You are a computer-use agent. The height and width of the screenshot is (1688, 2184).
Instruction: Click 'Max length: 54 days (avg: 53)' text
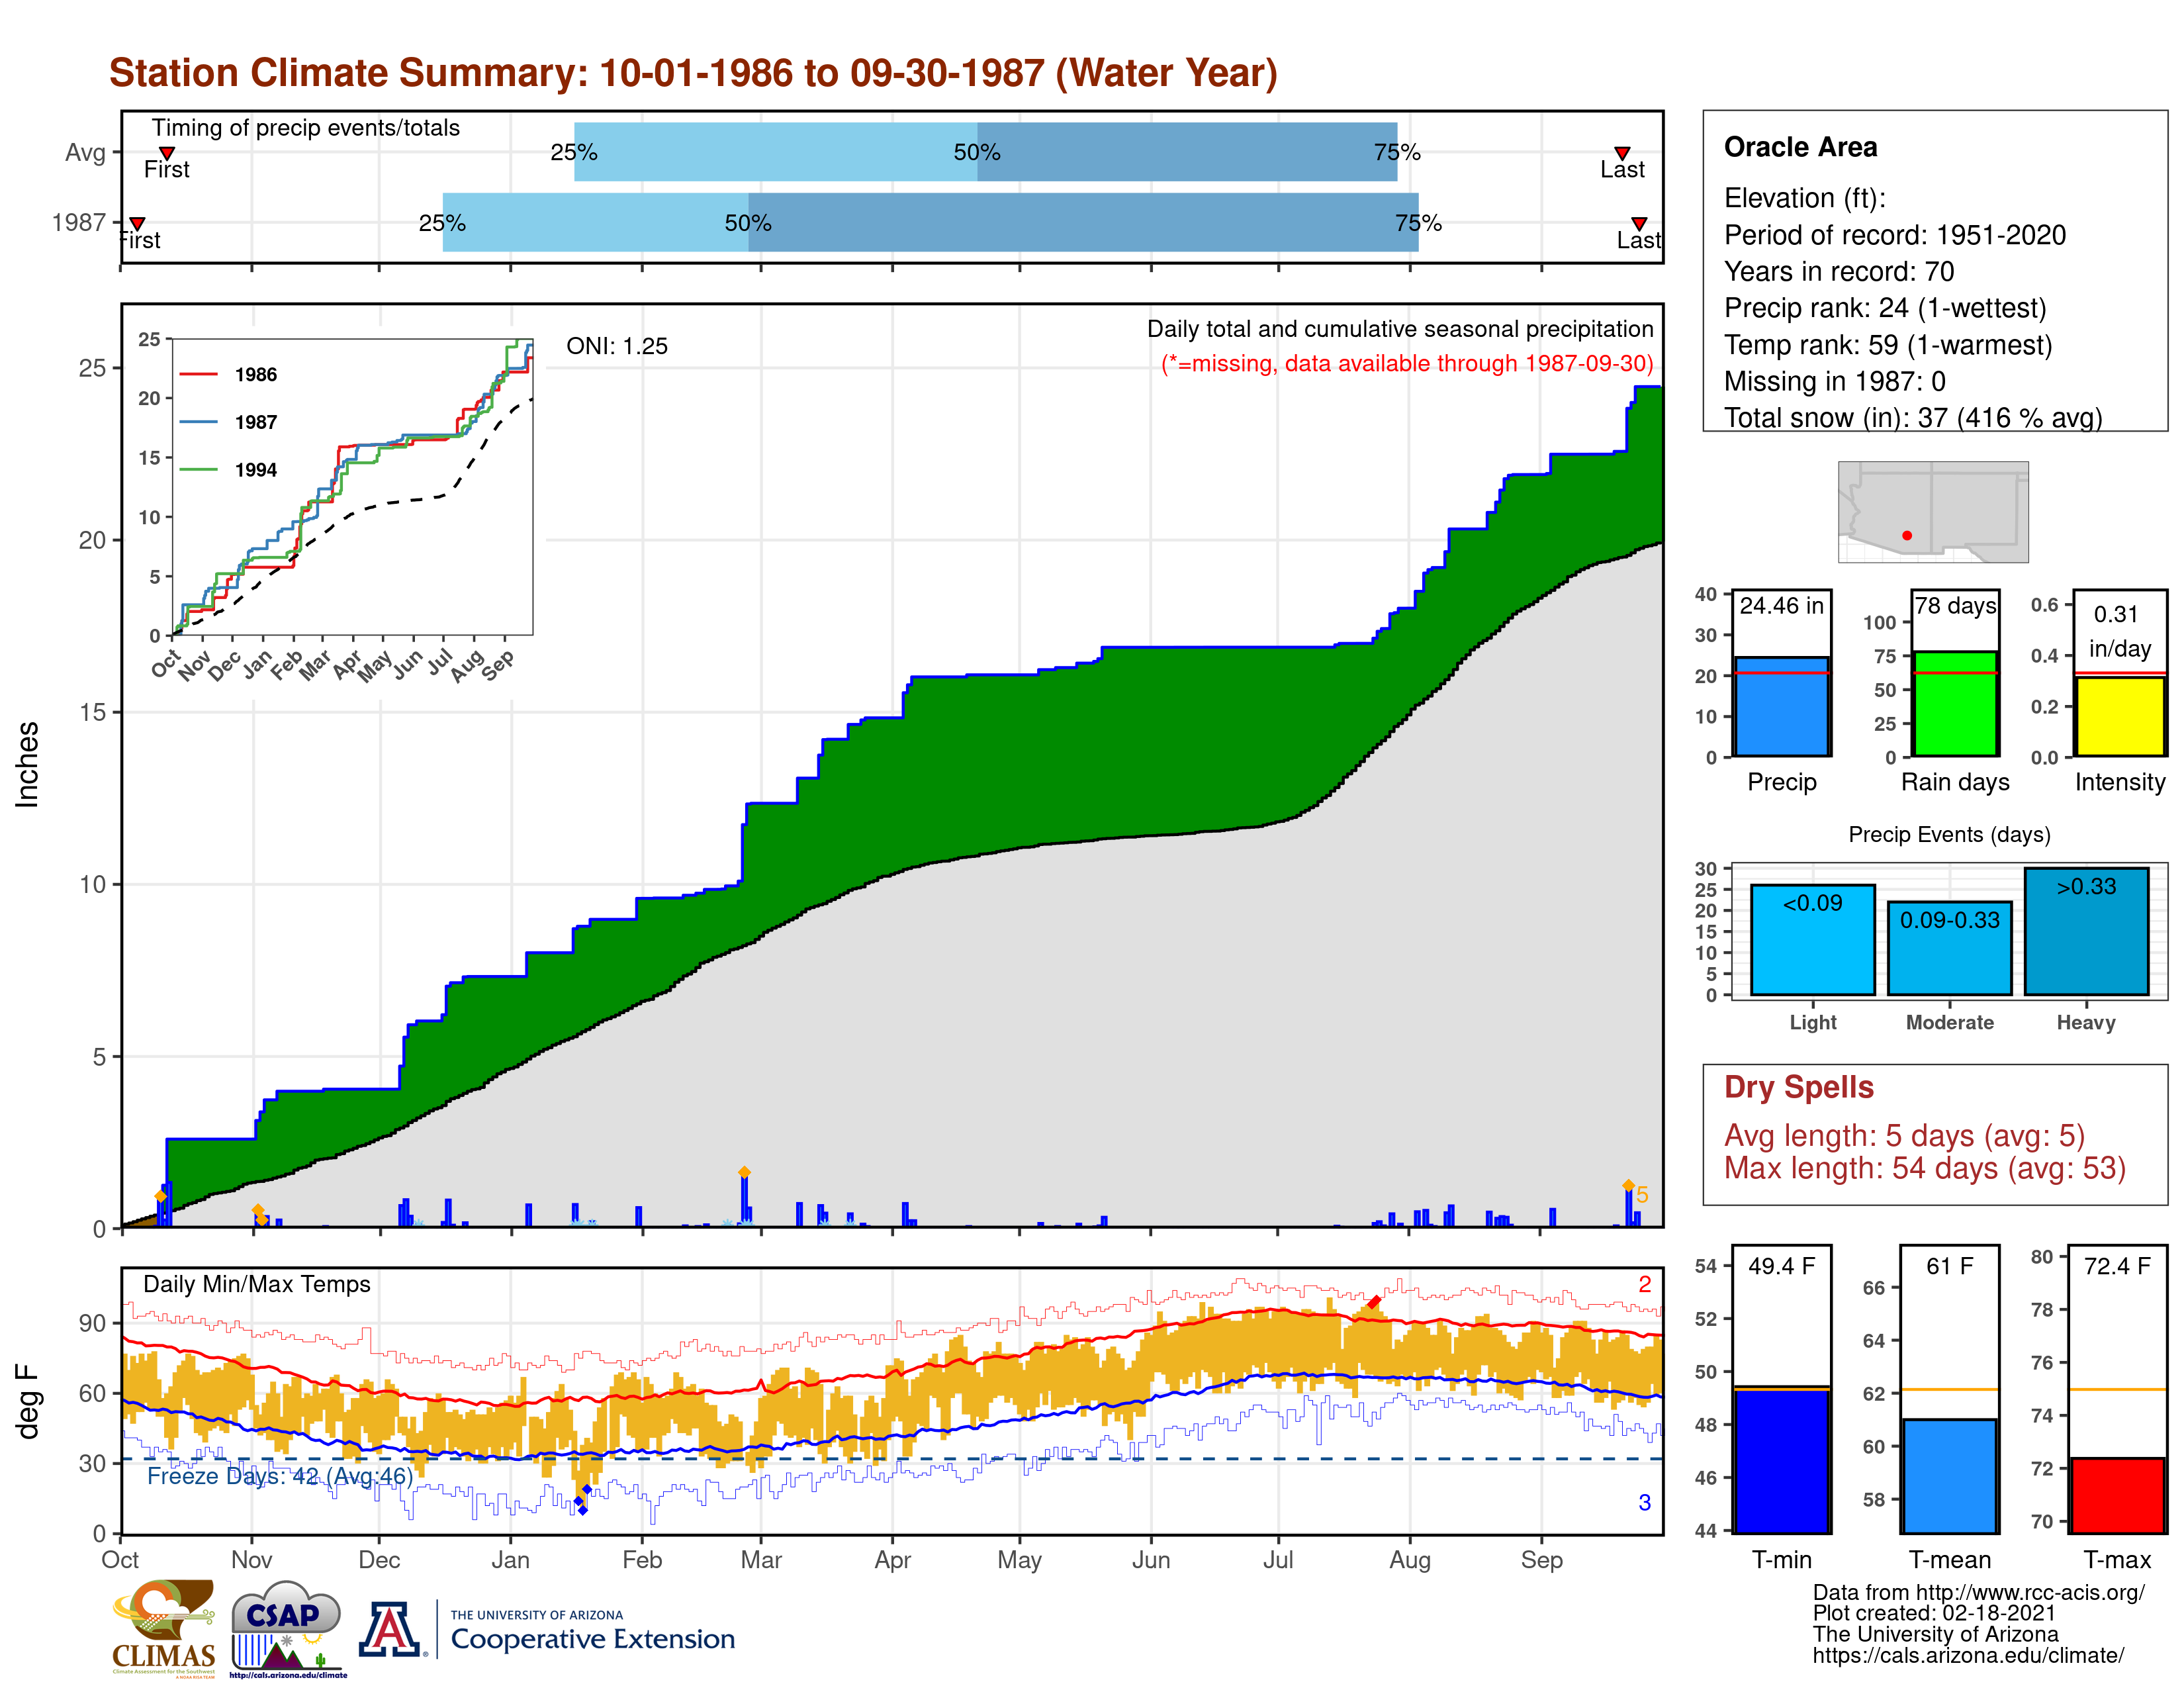pyautogui.click(x=1925, y=1168)
